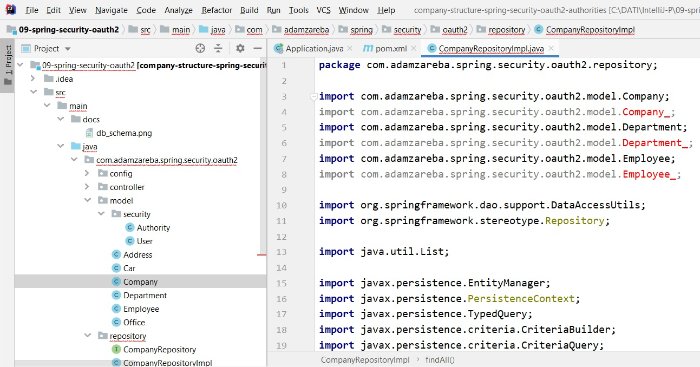Click the red error stripe marker

(x=262, y=254)
